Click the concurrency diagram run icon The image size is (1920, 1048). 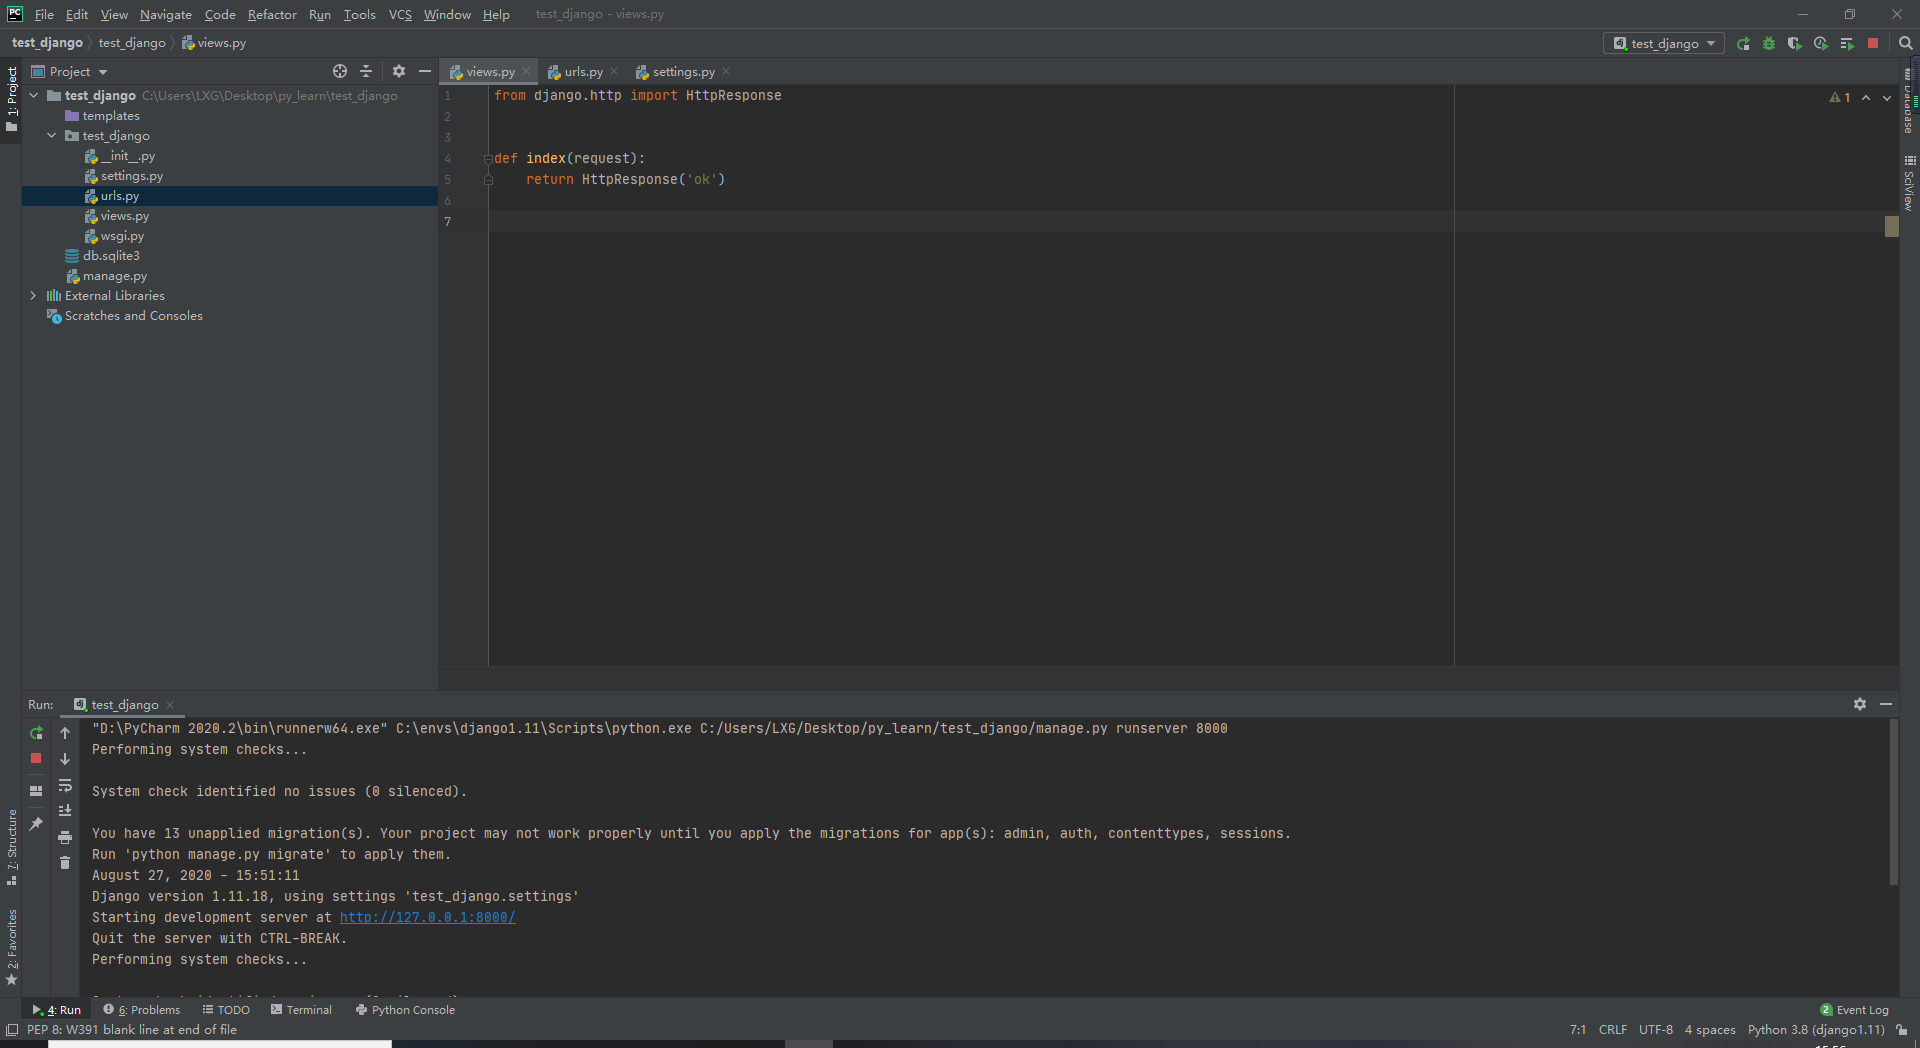pos(1847,43)
